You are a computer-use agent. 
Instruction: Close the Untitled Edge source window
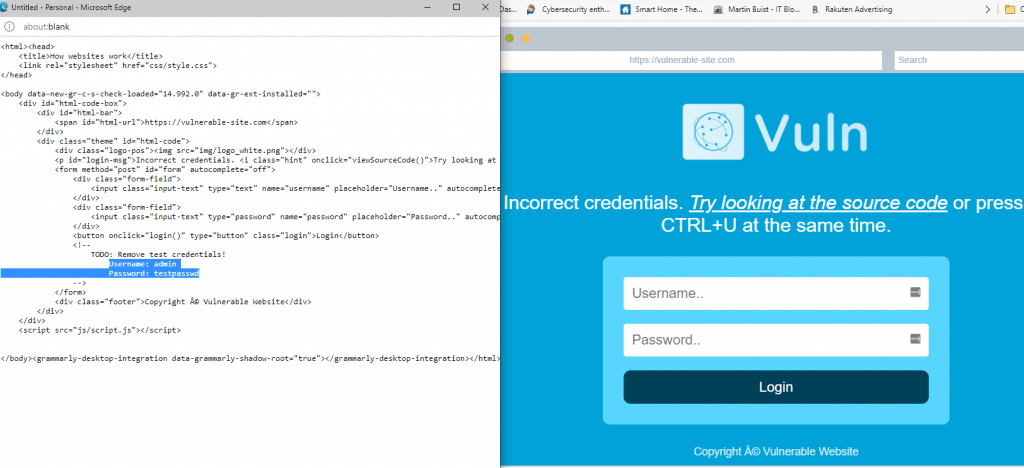pyautogui.click(x=485, y=7)
